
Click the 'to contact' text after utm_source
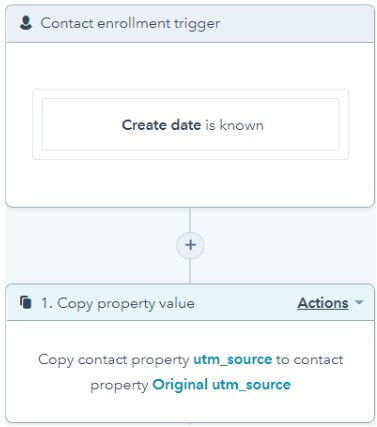(x=310, y=360)
